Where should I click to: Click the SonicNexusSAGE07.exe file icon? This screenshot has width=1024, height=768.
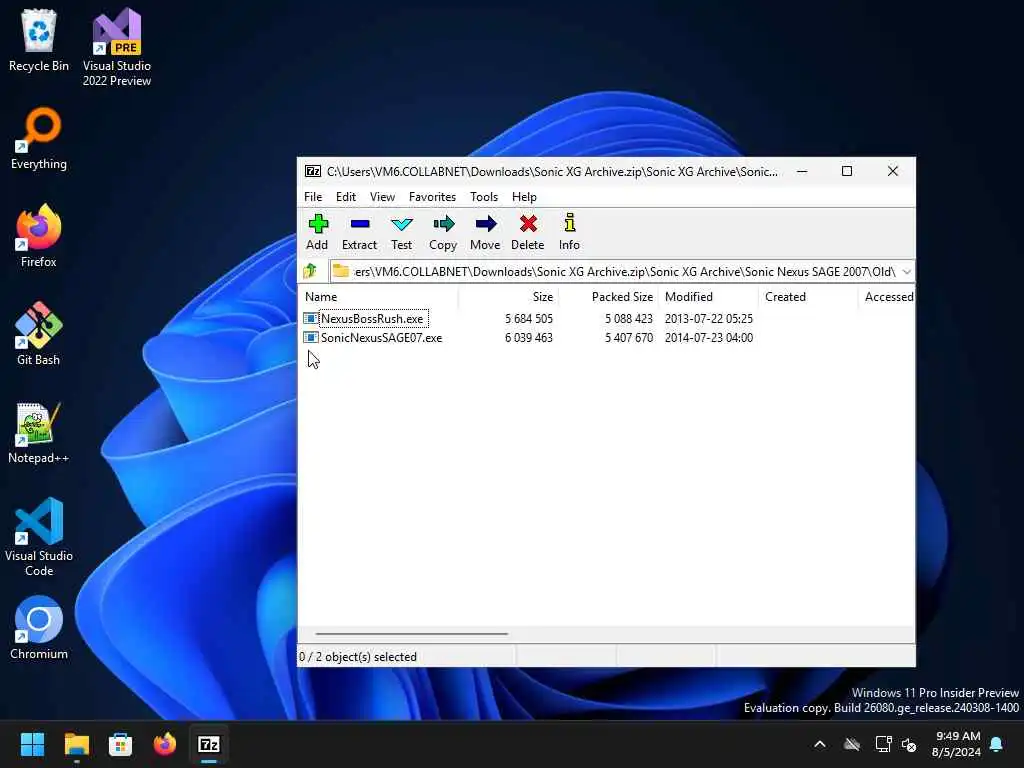[x=311, y=338]
